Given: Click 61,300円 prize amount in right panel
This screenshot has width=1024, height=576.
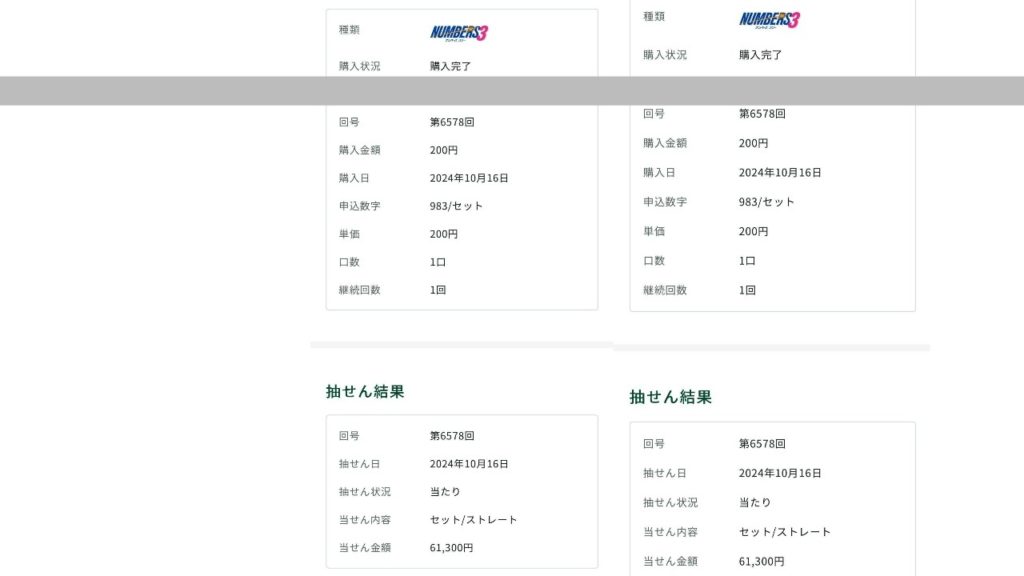Looking at the screenshot, I should point(761,562).
